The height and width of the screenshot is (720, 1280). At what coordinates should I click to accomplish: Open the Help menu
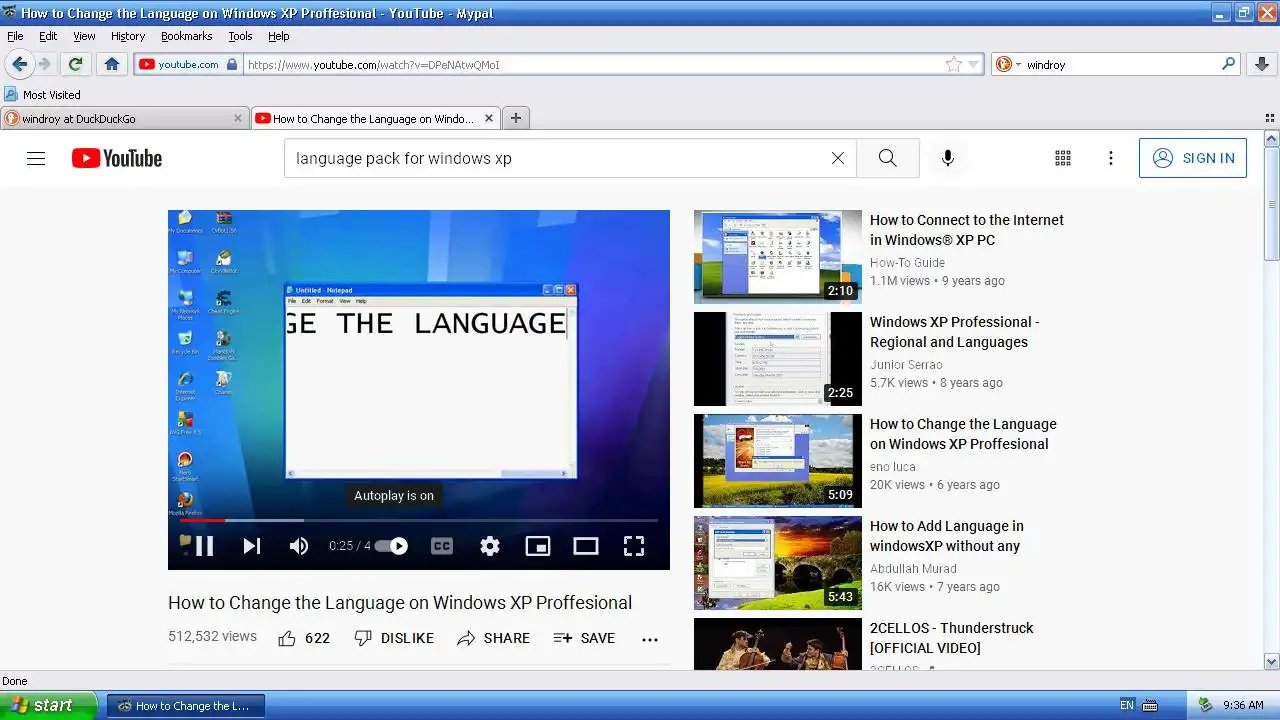(278, 36)
